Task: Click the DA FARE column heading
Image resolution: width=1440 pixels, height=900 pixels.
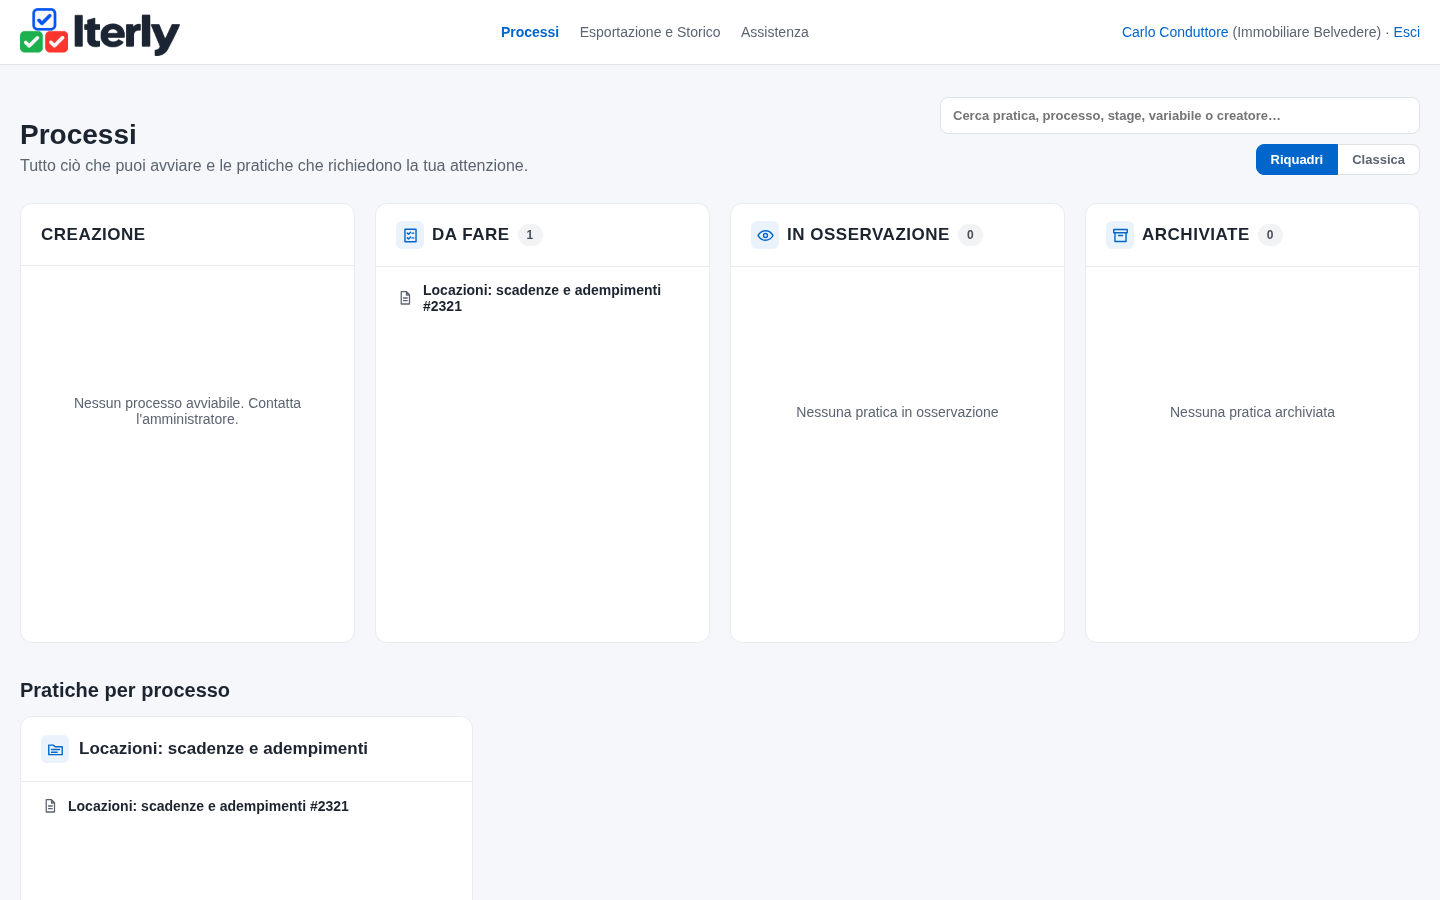Action: click(470, 234)
